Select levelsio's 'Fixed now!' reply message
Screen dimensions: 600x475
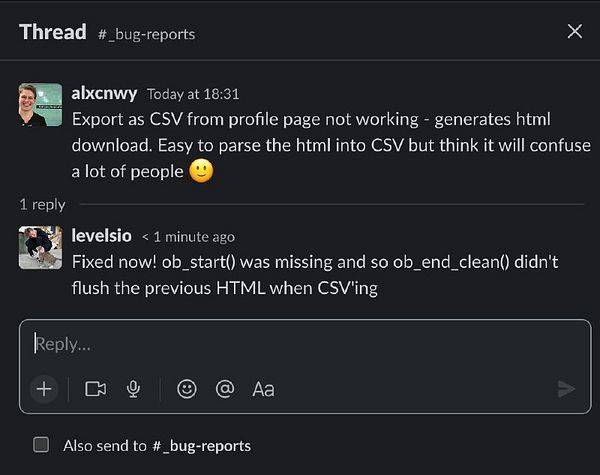[315, 275]
